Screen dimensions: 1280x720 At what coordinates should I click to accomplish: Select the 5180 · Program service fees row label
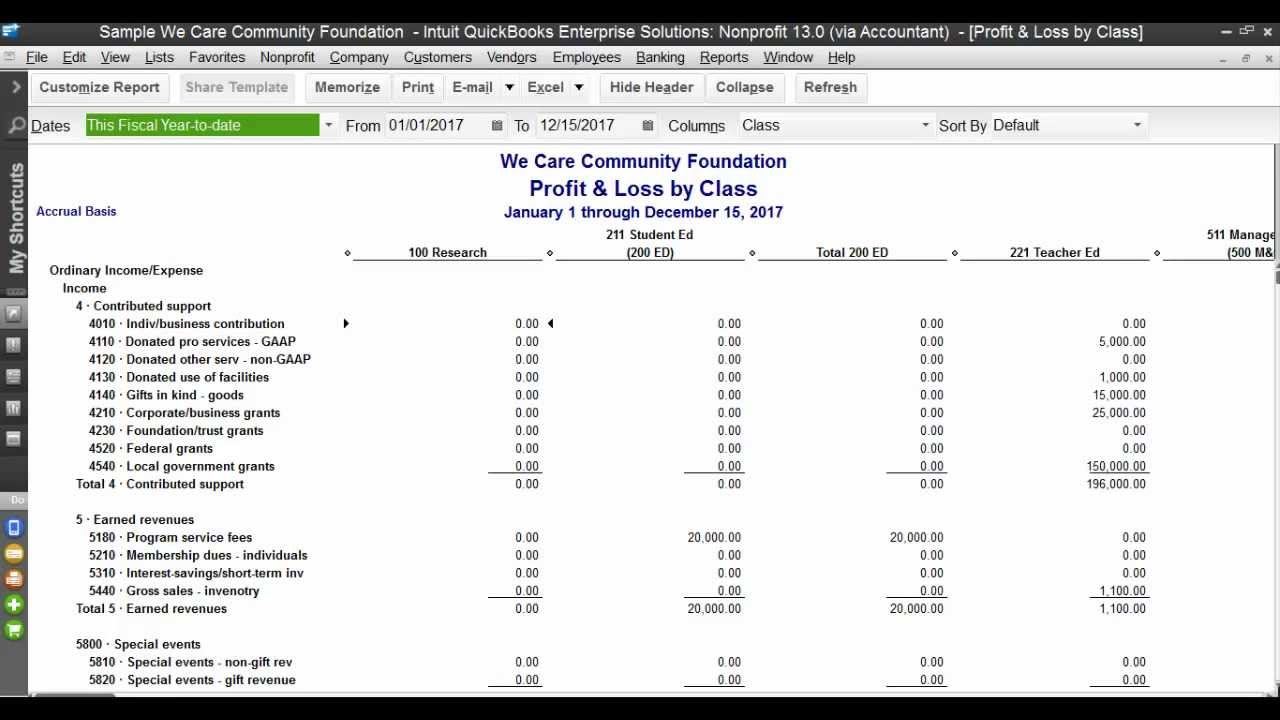point(170,538)
